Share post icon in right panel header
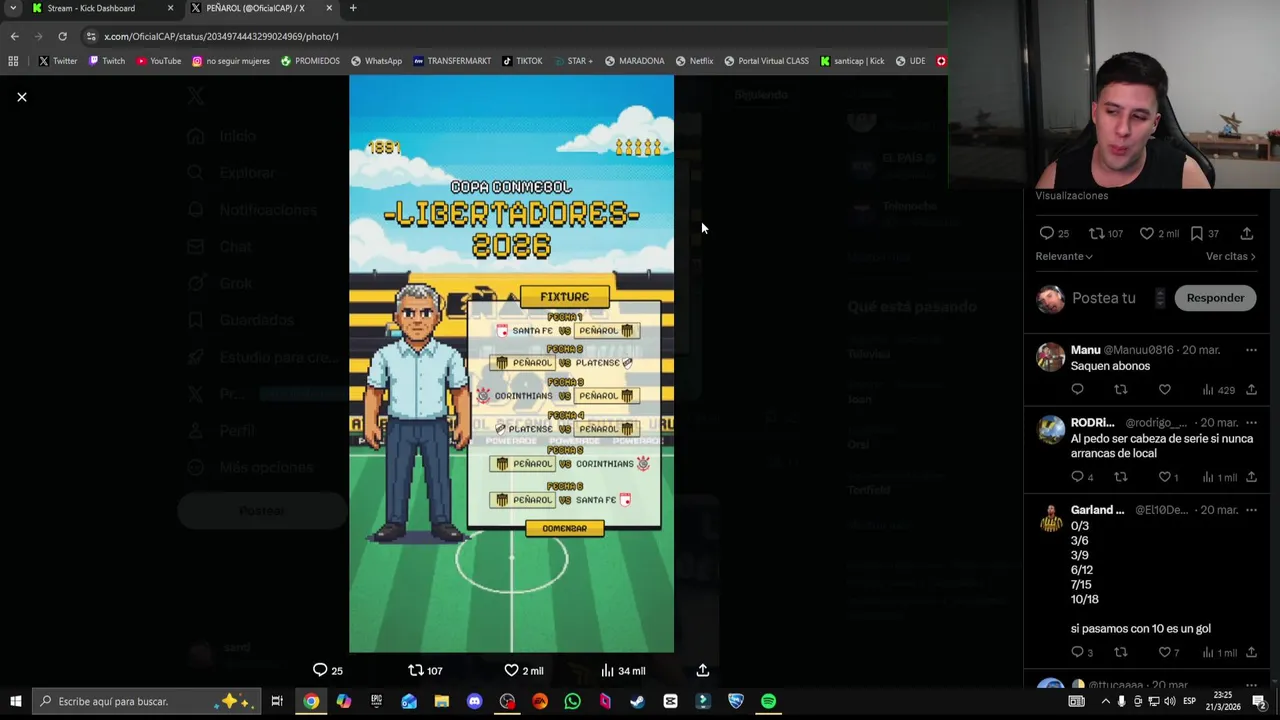 (1247, 233)
